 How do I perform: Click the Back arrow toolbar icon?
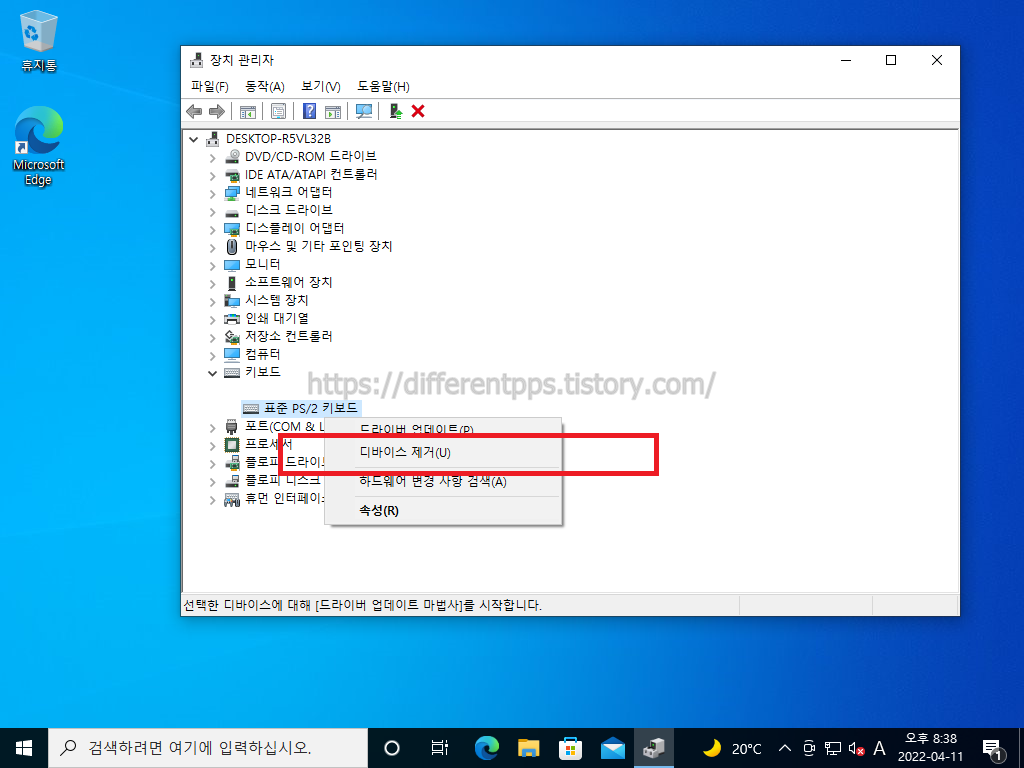(x=194, y=112)
